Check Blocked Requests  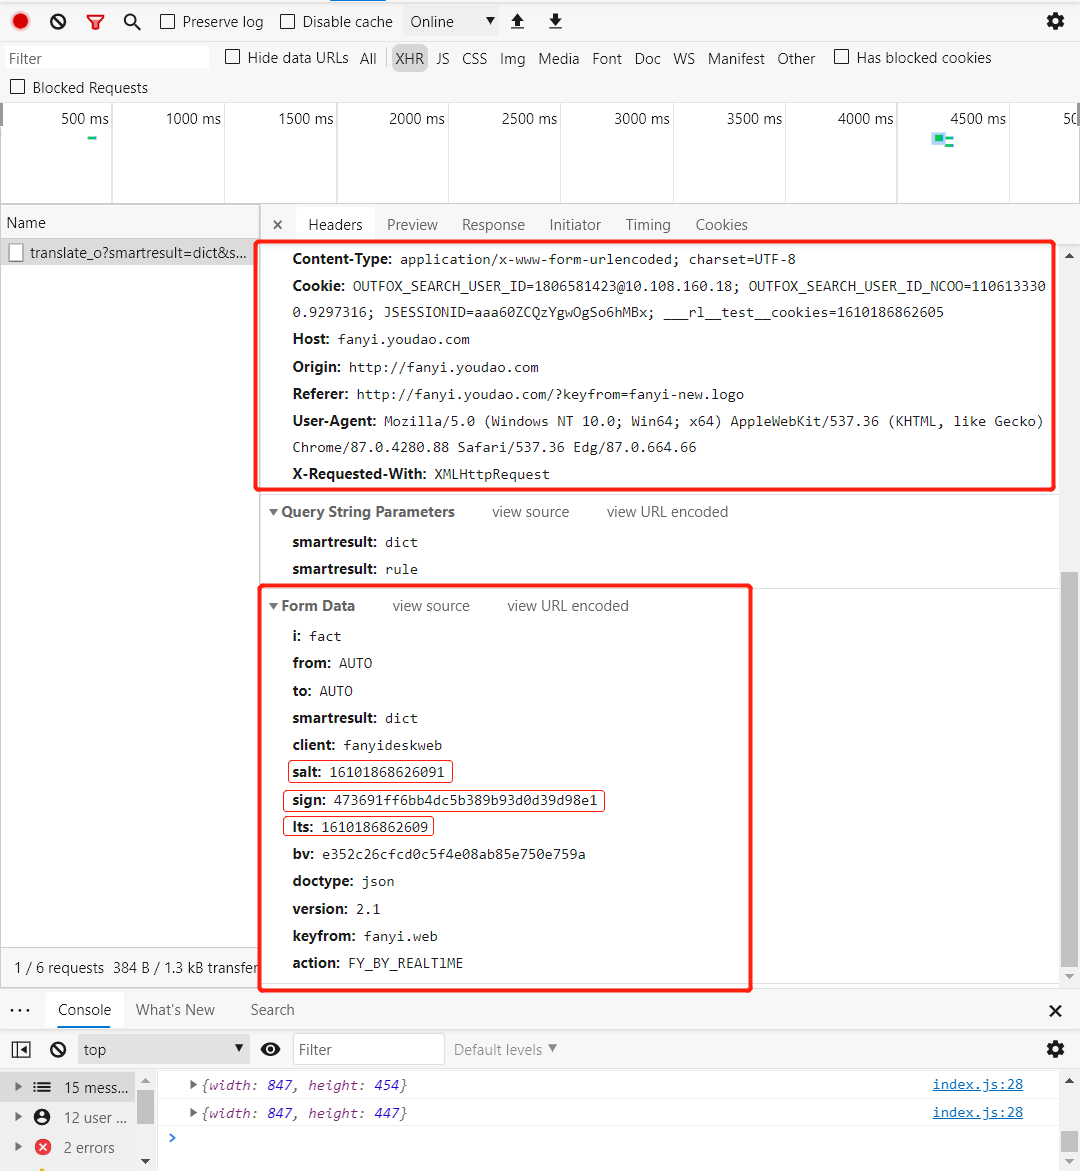[18, 87]
